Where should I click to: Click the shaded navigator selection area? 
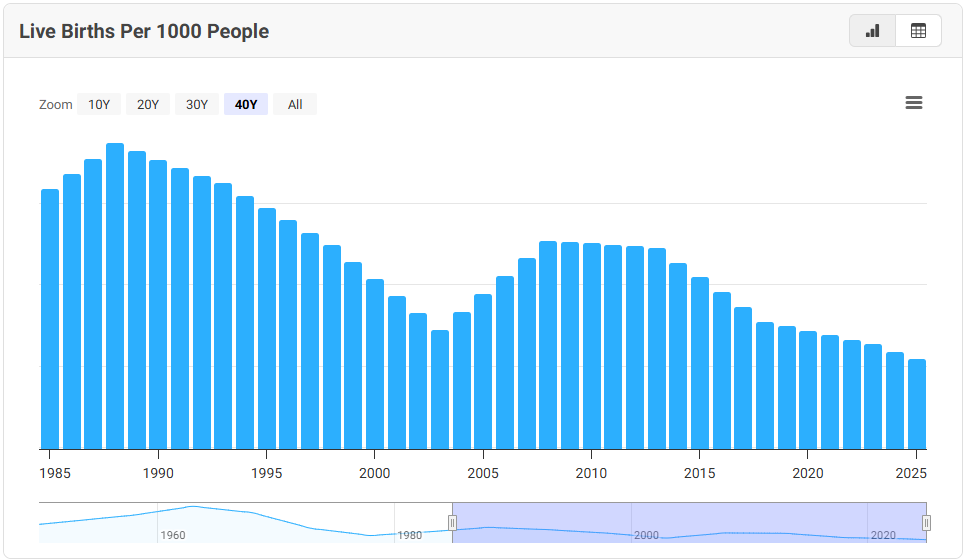(689, 523)
